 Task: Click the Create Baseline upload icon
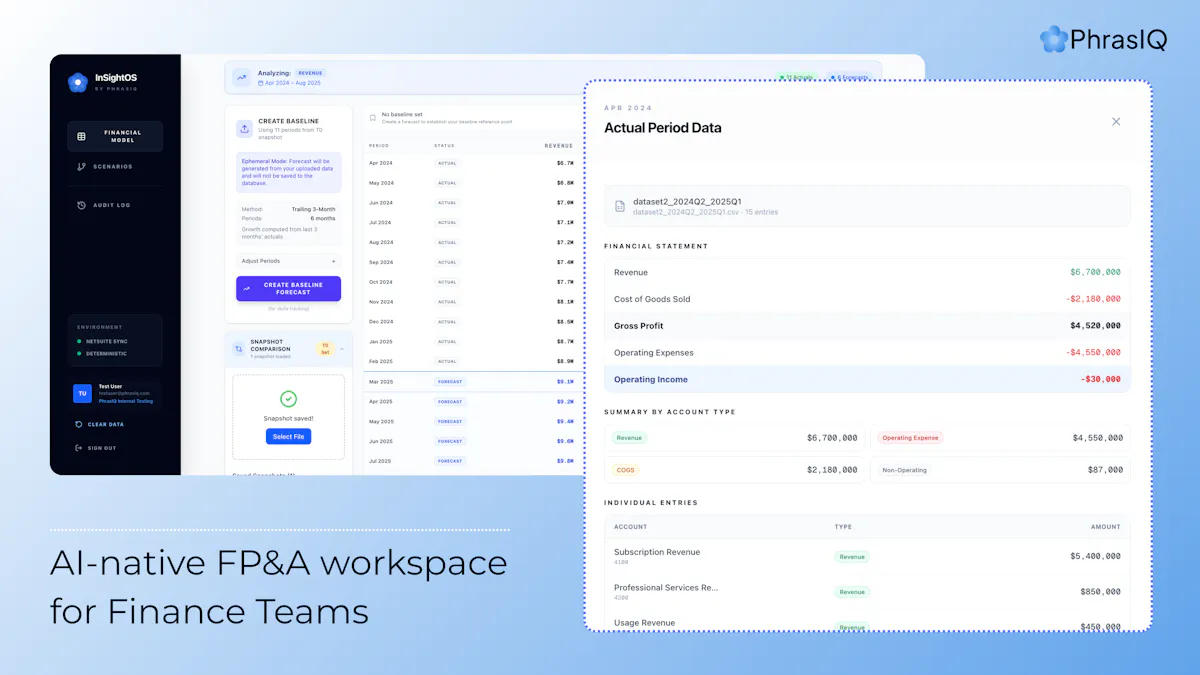point(244,129)
